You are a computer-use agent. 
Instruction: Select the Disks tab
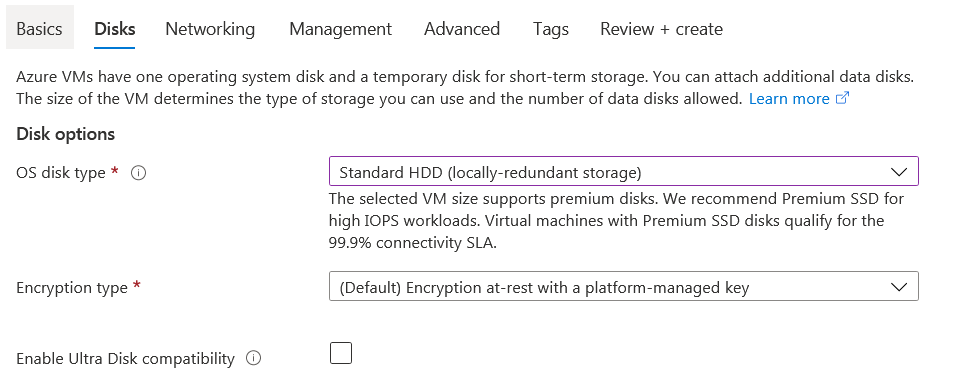tap(115, 29)
